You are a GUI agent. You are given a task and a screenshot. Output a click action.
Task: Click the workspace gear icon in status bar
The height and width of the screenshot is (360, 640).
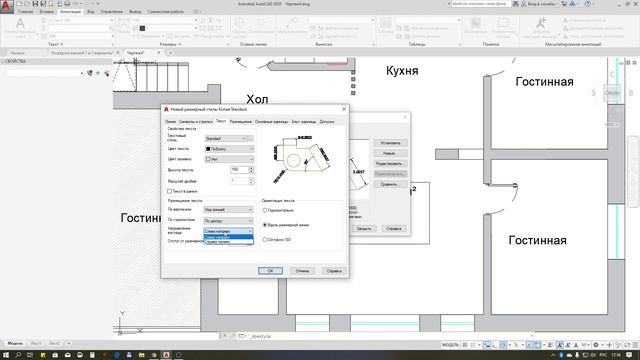pos(596,345)
